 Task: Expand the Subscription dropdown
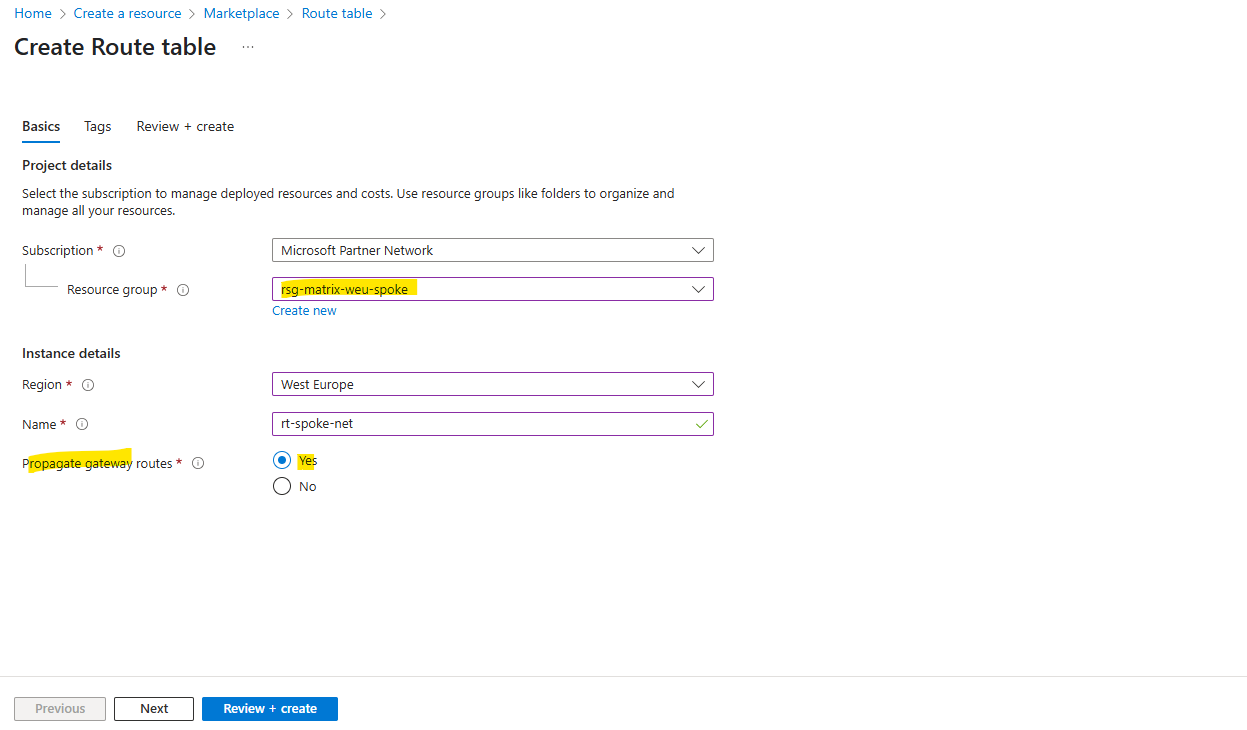(x=493, y=250)
